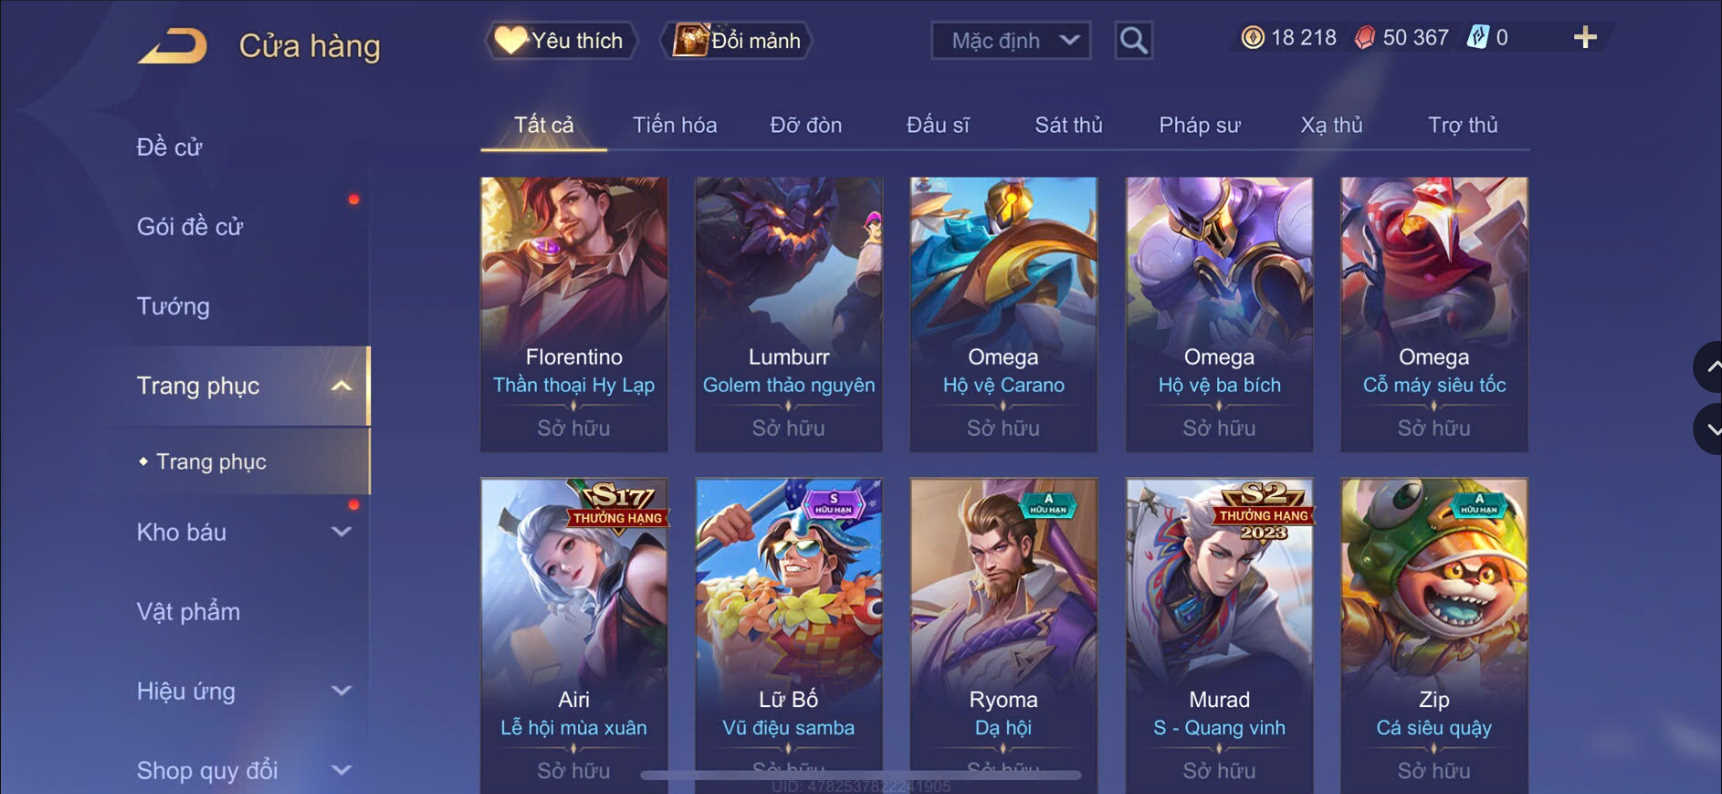1722x794 pixels.
Task: Select Florentino Thần thoại Hy Lạp skin
Action: pos(574,314)
